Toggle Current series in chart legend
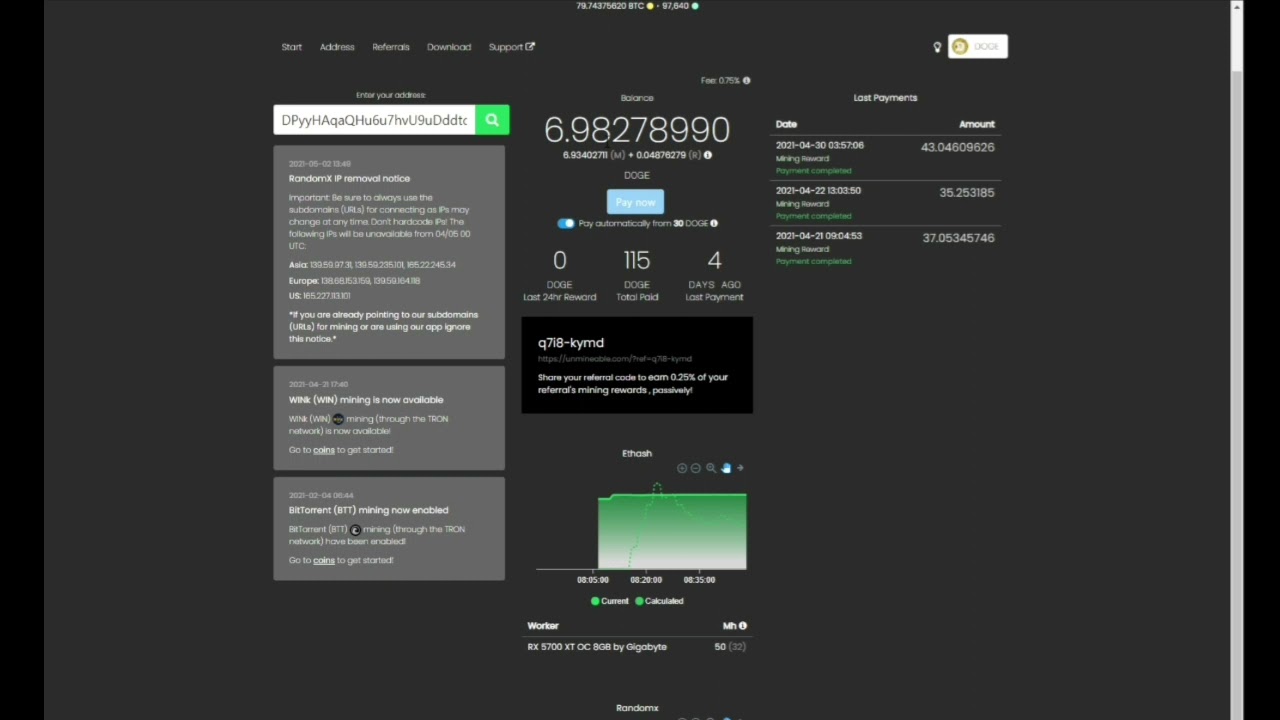This screenshot has height=720, width=1280. [610, 601]
